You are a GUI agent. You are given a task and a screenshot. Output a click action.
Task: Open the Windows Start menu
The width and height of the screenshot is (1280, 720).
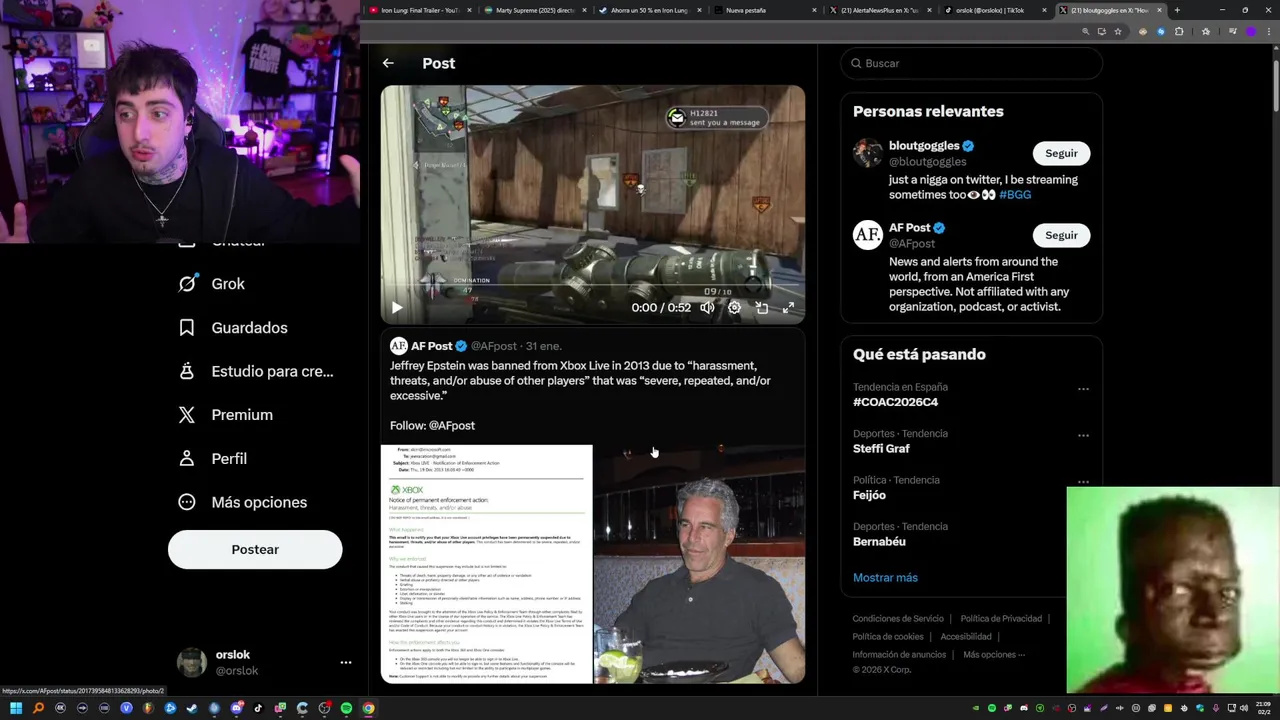pos(16,709)
